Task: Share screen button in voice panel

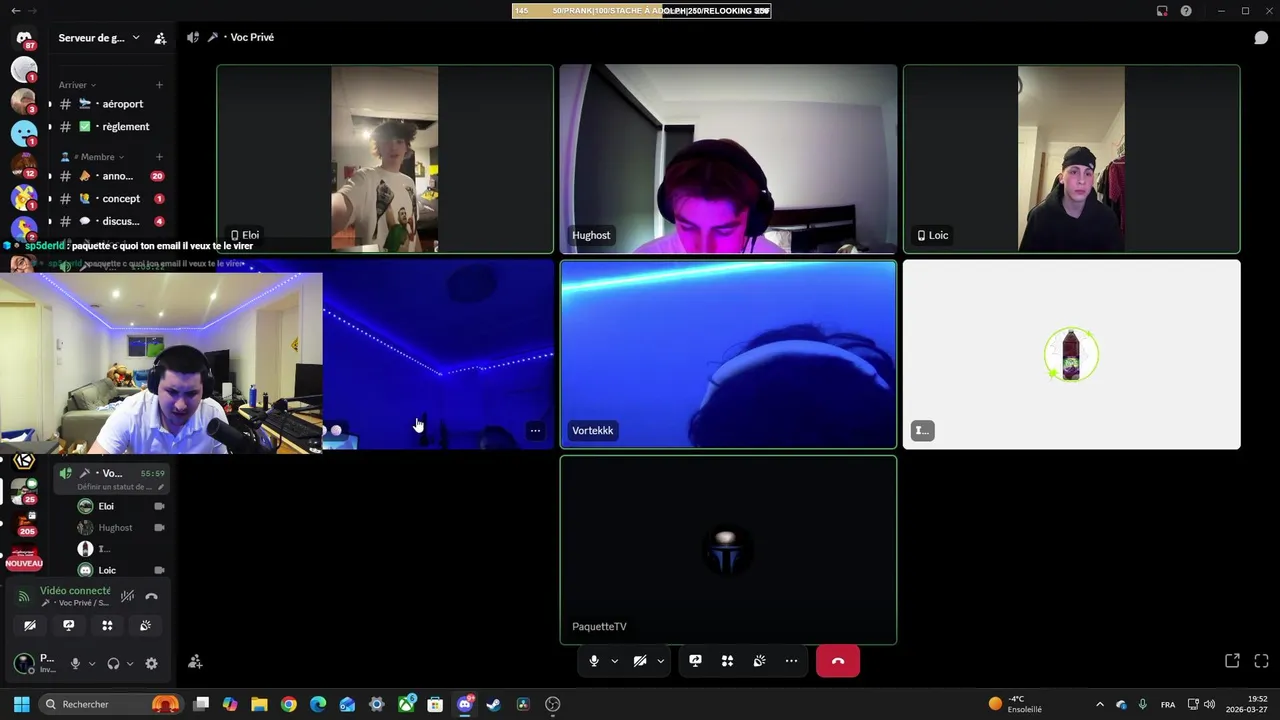Action: 69,625
